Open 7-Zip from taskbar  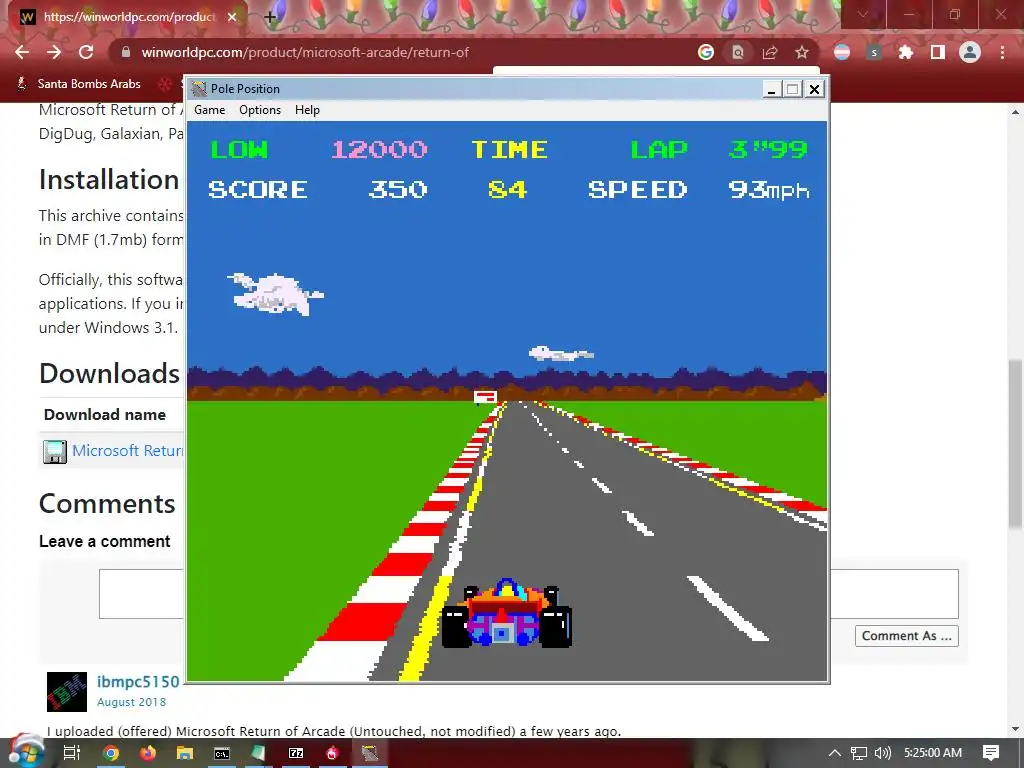(296, 753)
